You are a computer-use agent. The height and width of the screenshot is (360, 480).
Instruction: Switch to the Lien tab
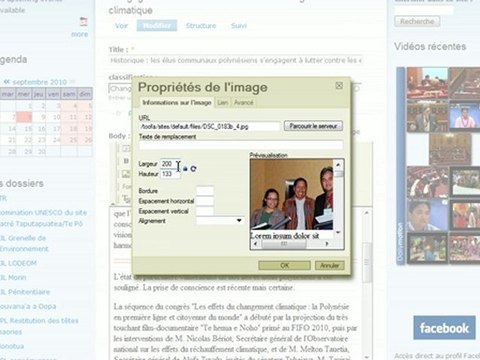(x=223, y=103)
